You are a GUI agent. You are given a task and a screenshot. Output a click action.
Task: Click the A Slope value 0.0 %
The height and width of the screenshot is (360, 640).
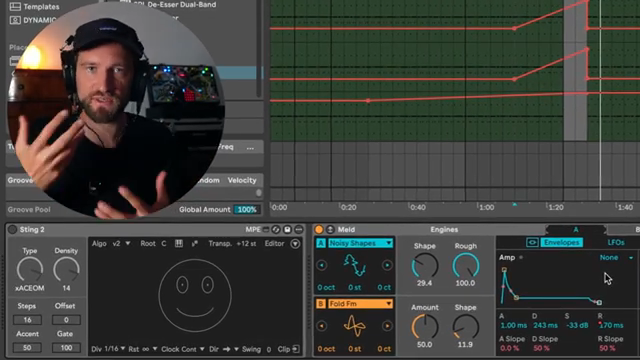tap(509, 348)
